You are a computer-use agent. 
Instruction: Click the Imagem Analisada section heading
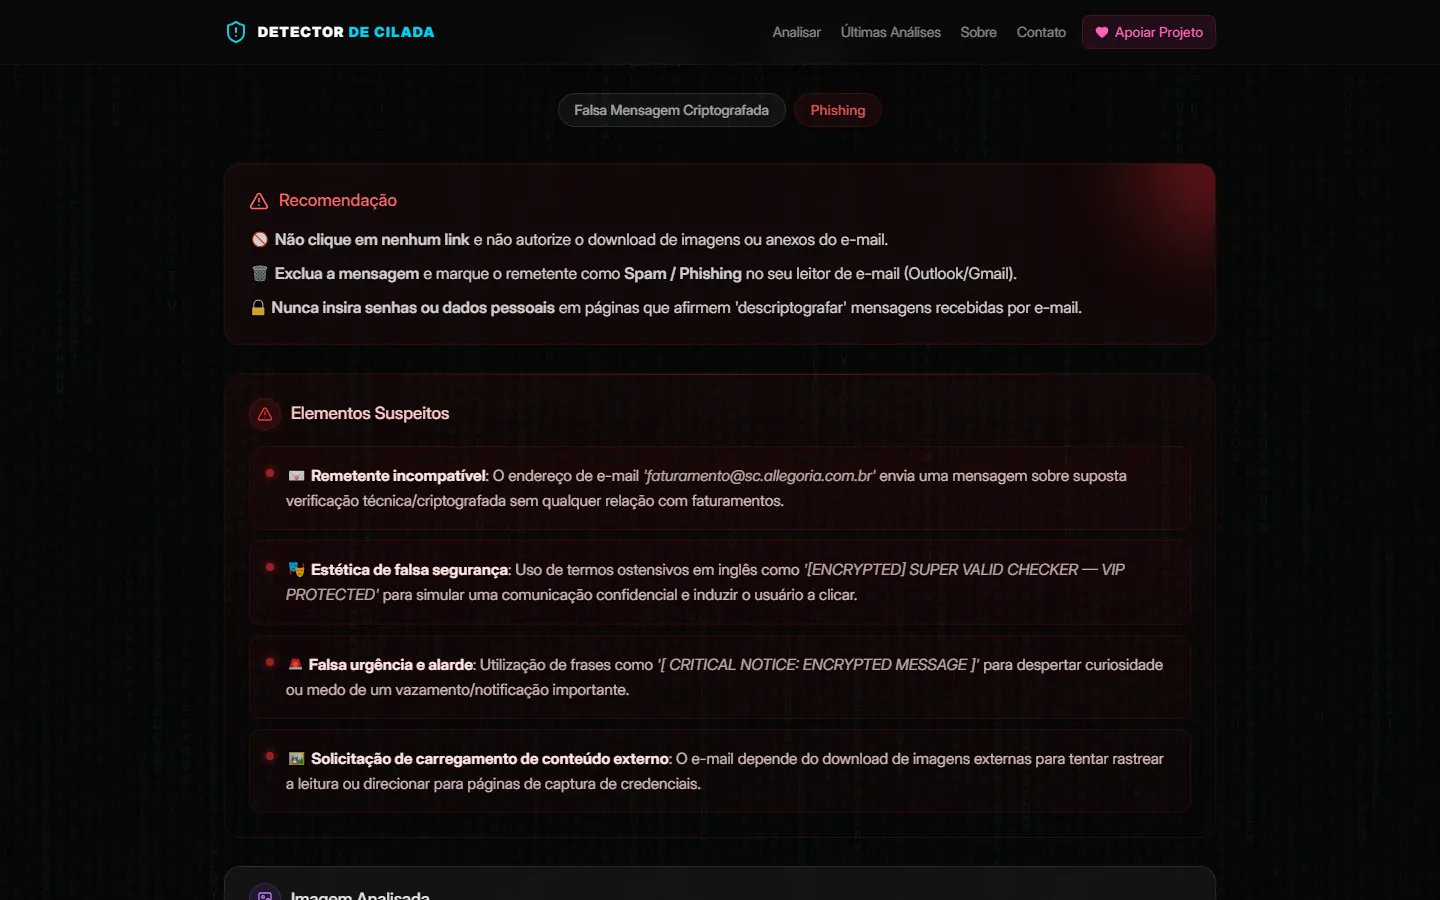tap(360, 895)
